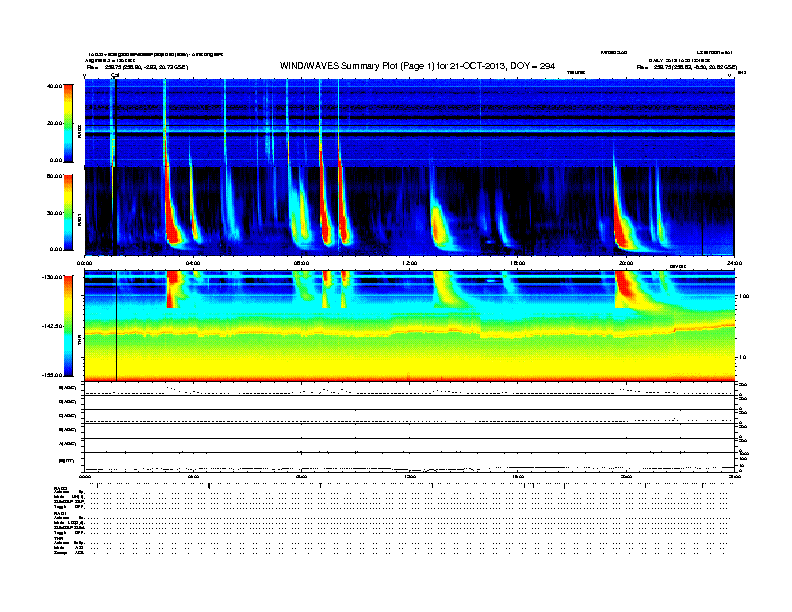The width and height of the screenshot is (792, 612).
Task: Click the 40.00 label on RAD2 color scale
Action: click(54, 86)
